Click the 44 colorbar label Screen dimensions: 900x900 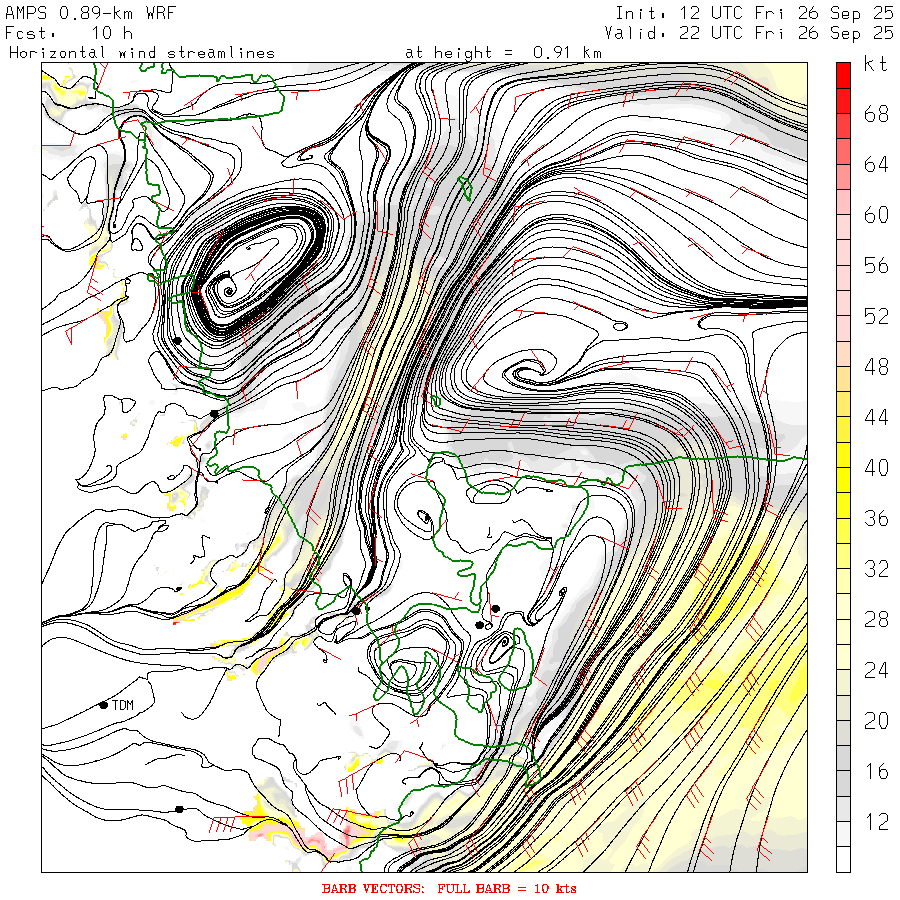pos(876,417)
